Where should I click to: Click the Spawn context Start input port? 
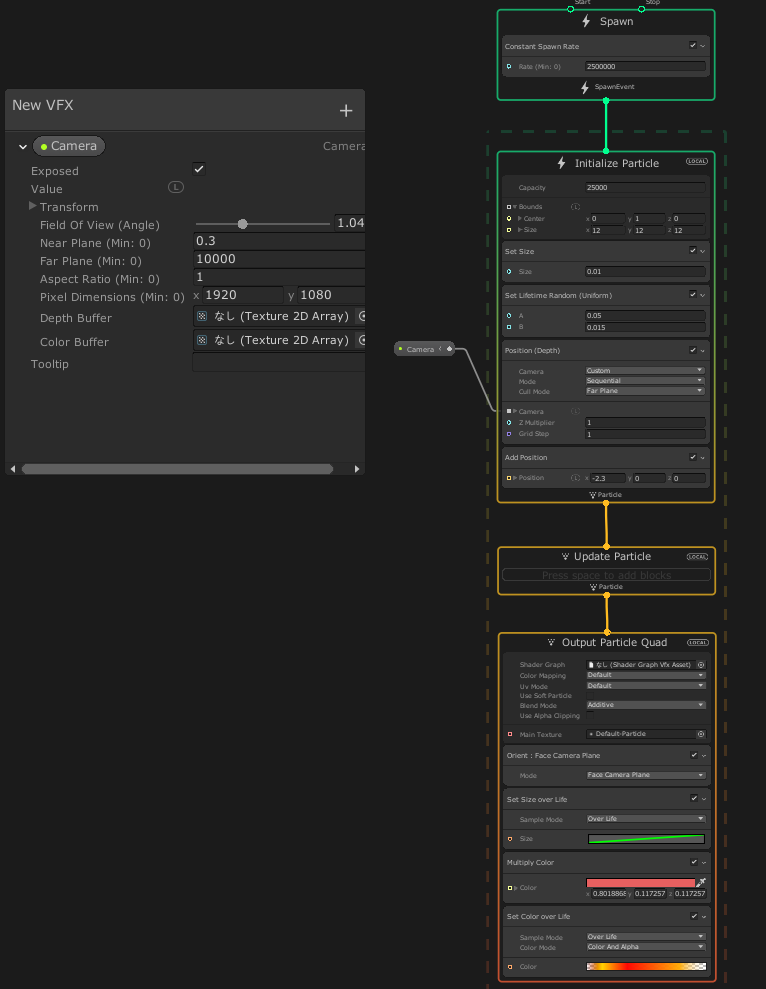tap(570, 9)
